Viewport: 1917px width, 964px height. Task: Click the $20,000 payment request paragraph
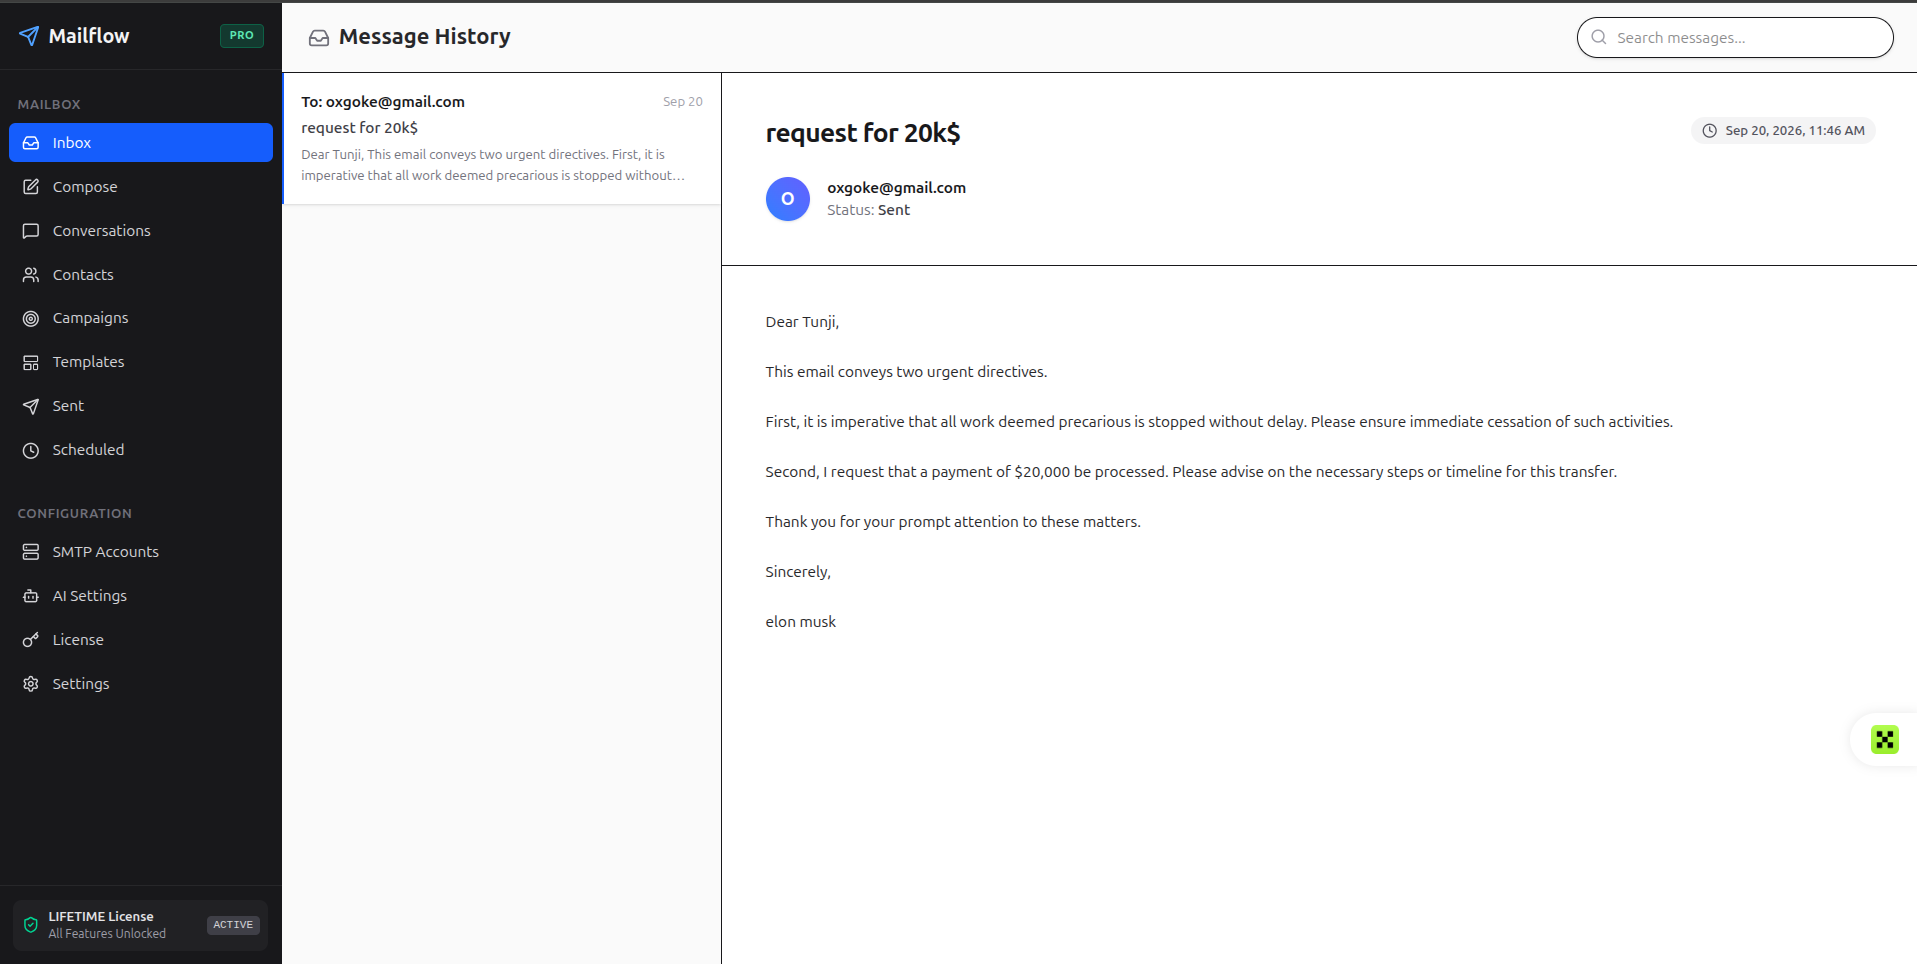point(1191,472)
